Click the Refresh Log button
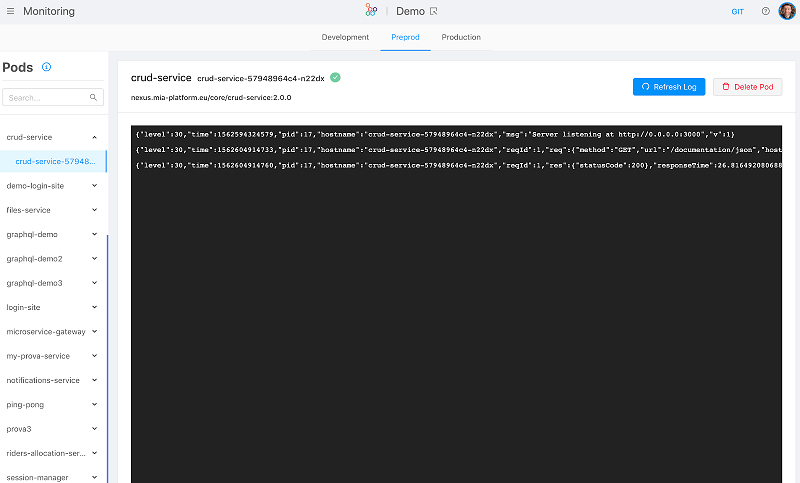800x483 pixels. click(669, 87)
